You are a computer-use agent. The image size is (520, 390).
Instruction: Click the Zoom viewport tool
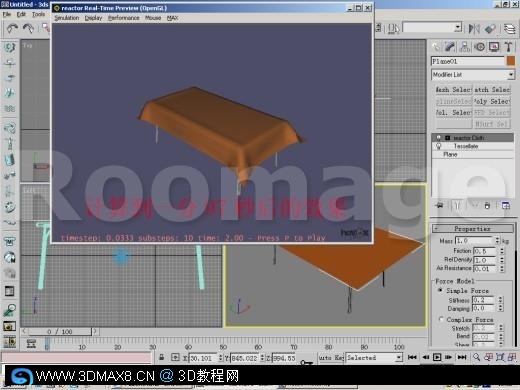(477, 357)
